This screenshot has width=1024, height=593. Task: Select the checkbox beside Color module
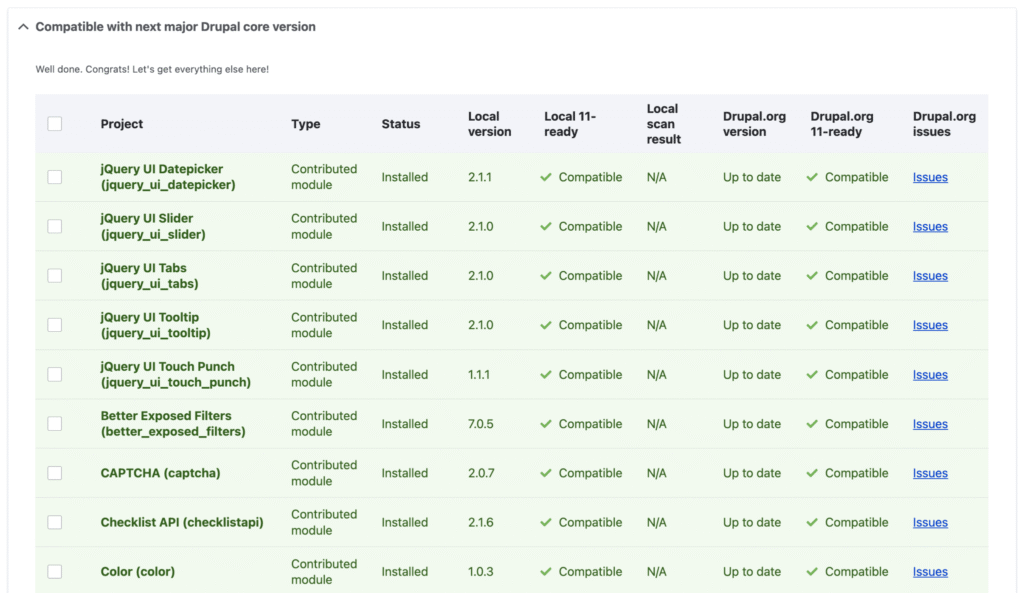point(55,571)
